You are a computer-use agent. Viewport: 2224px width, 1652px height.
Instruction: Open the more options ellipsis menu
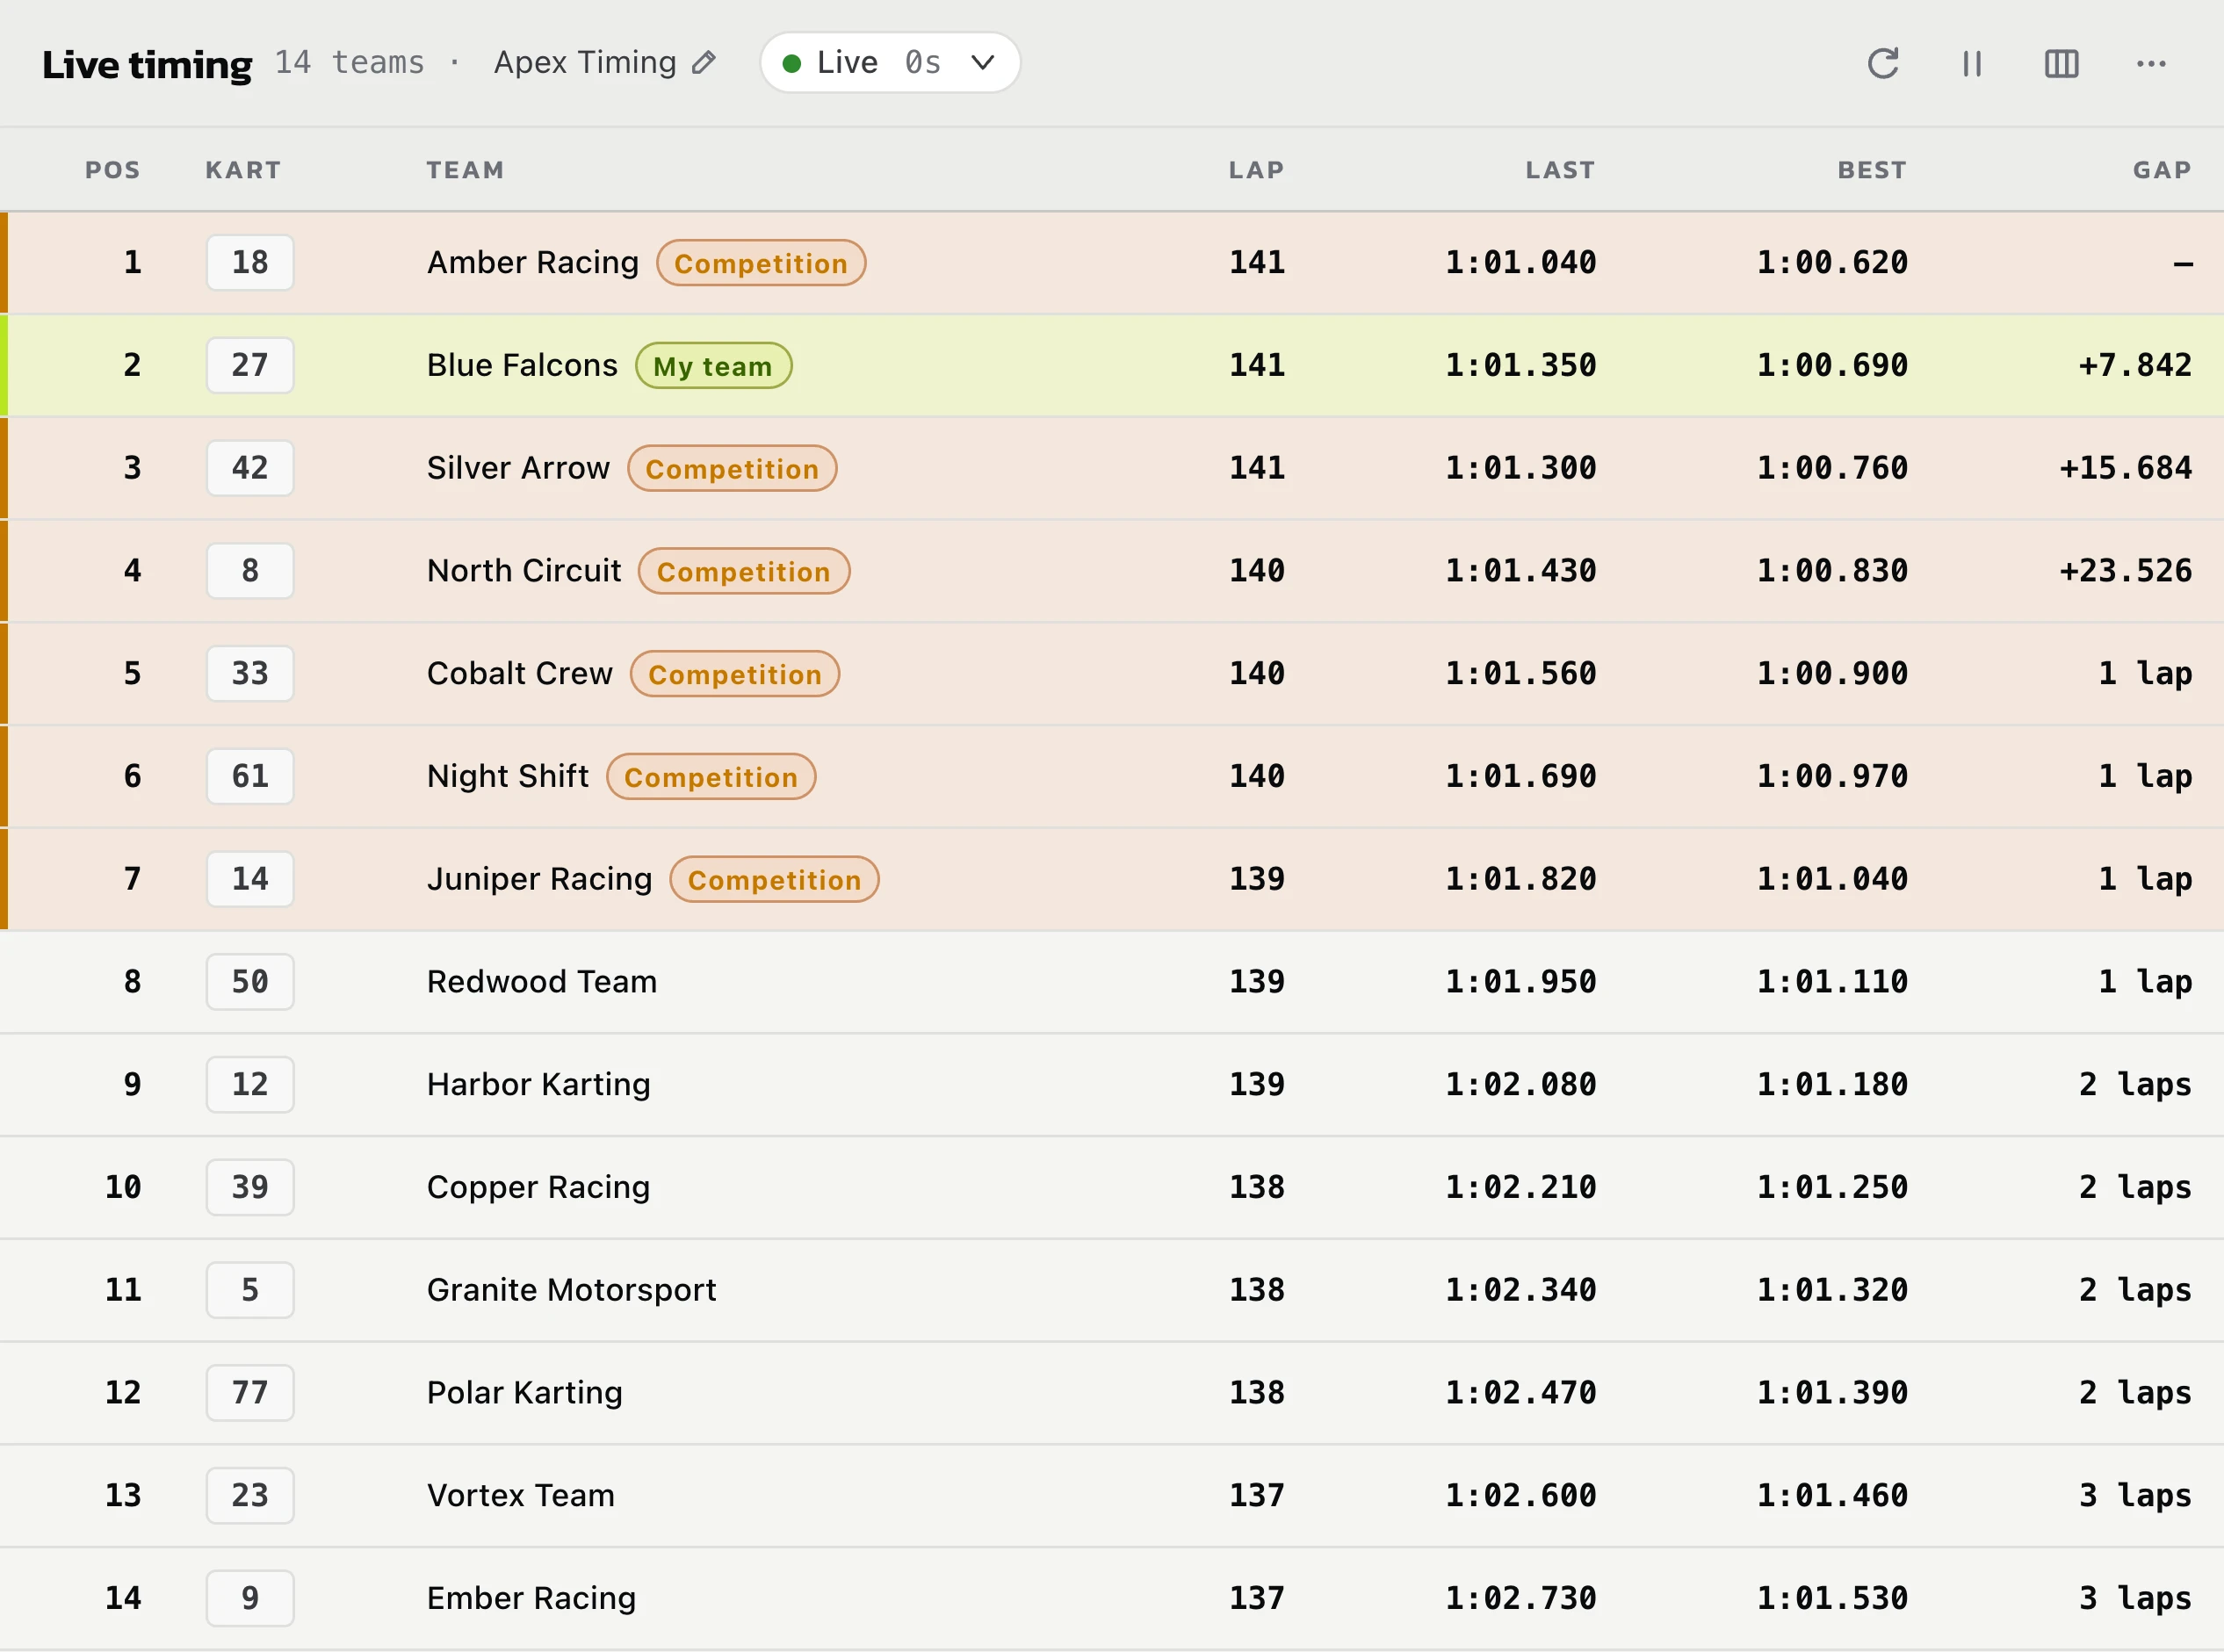click(2151, 63)
